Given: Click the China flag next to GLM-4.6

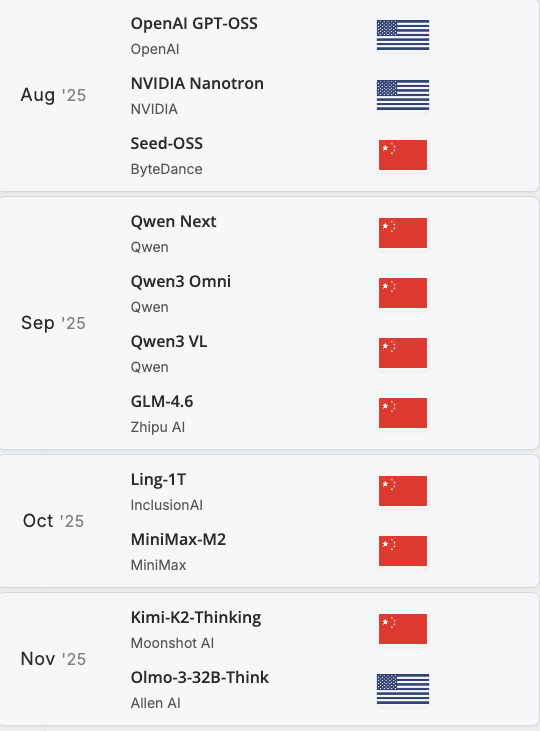Looking at the screenshot, I should (x=403, y=413).
